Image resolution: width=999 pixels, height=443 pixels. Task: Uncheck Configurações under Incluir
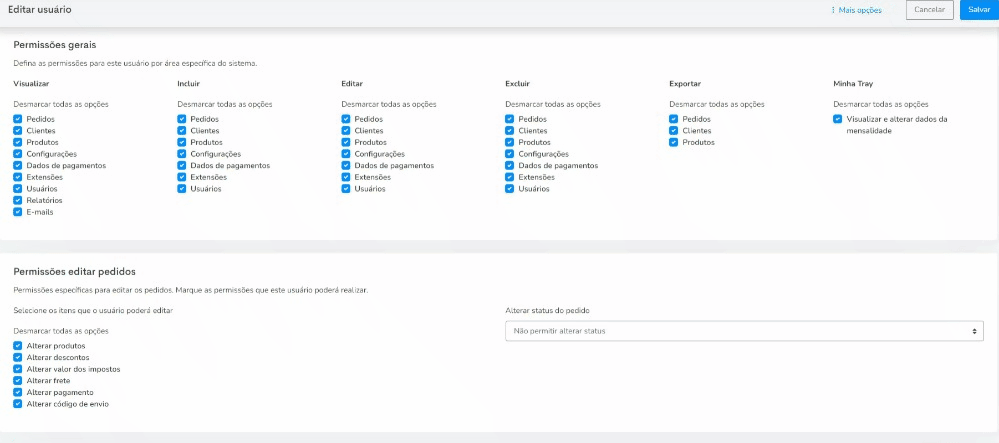[x=182, y=154]
